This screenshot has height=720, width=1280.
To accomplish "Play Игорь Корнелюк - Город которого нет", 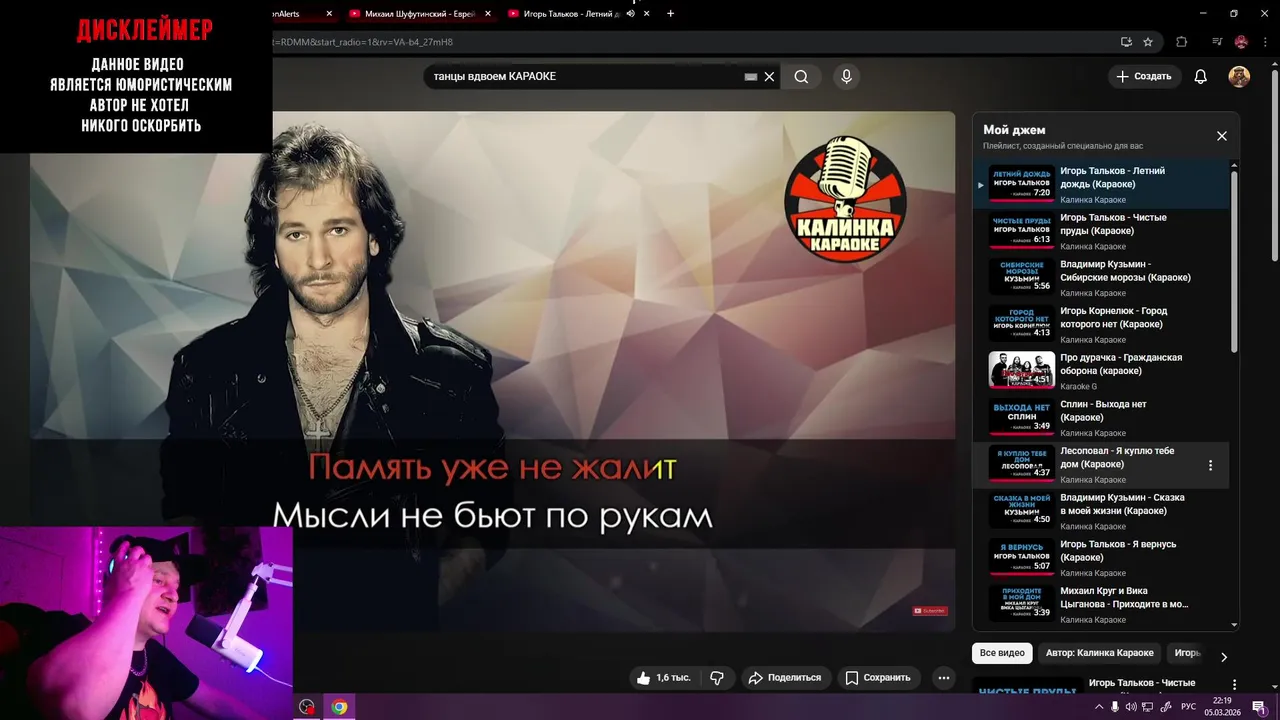I will coord(1100,325).
